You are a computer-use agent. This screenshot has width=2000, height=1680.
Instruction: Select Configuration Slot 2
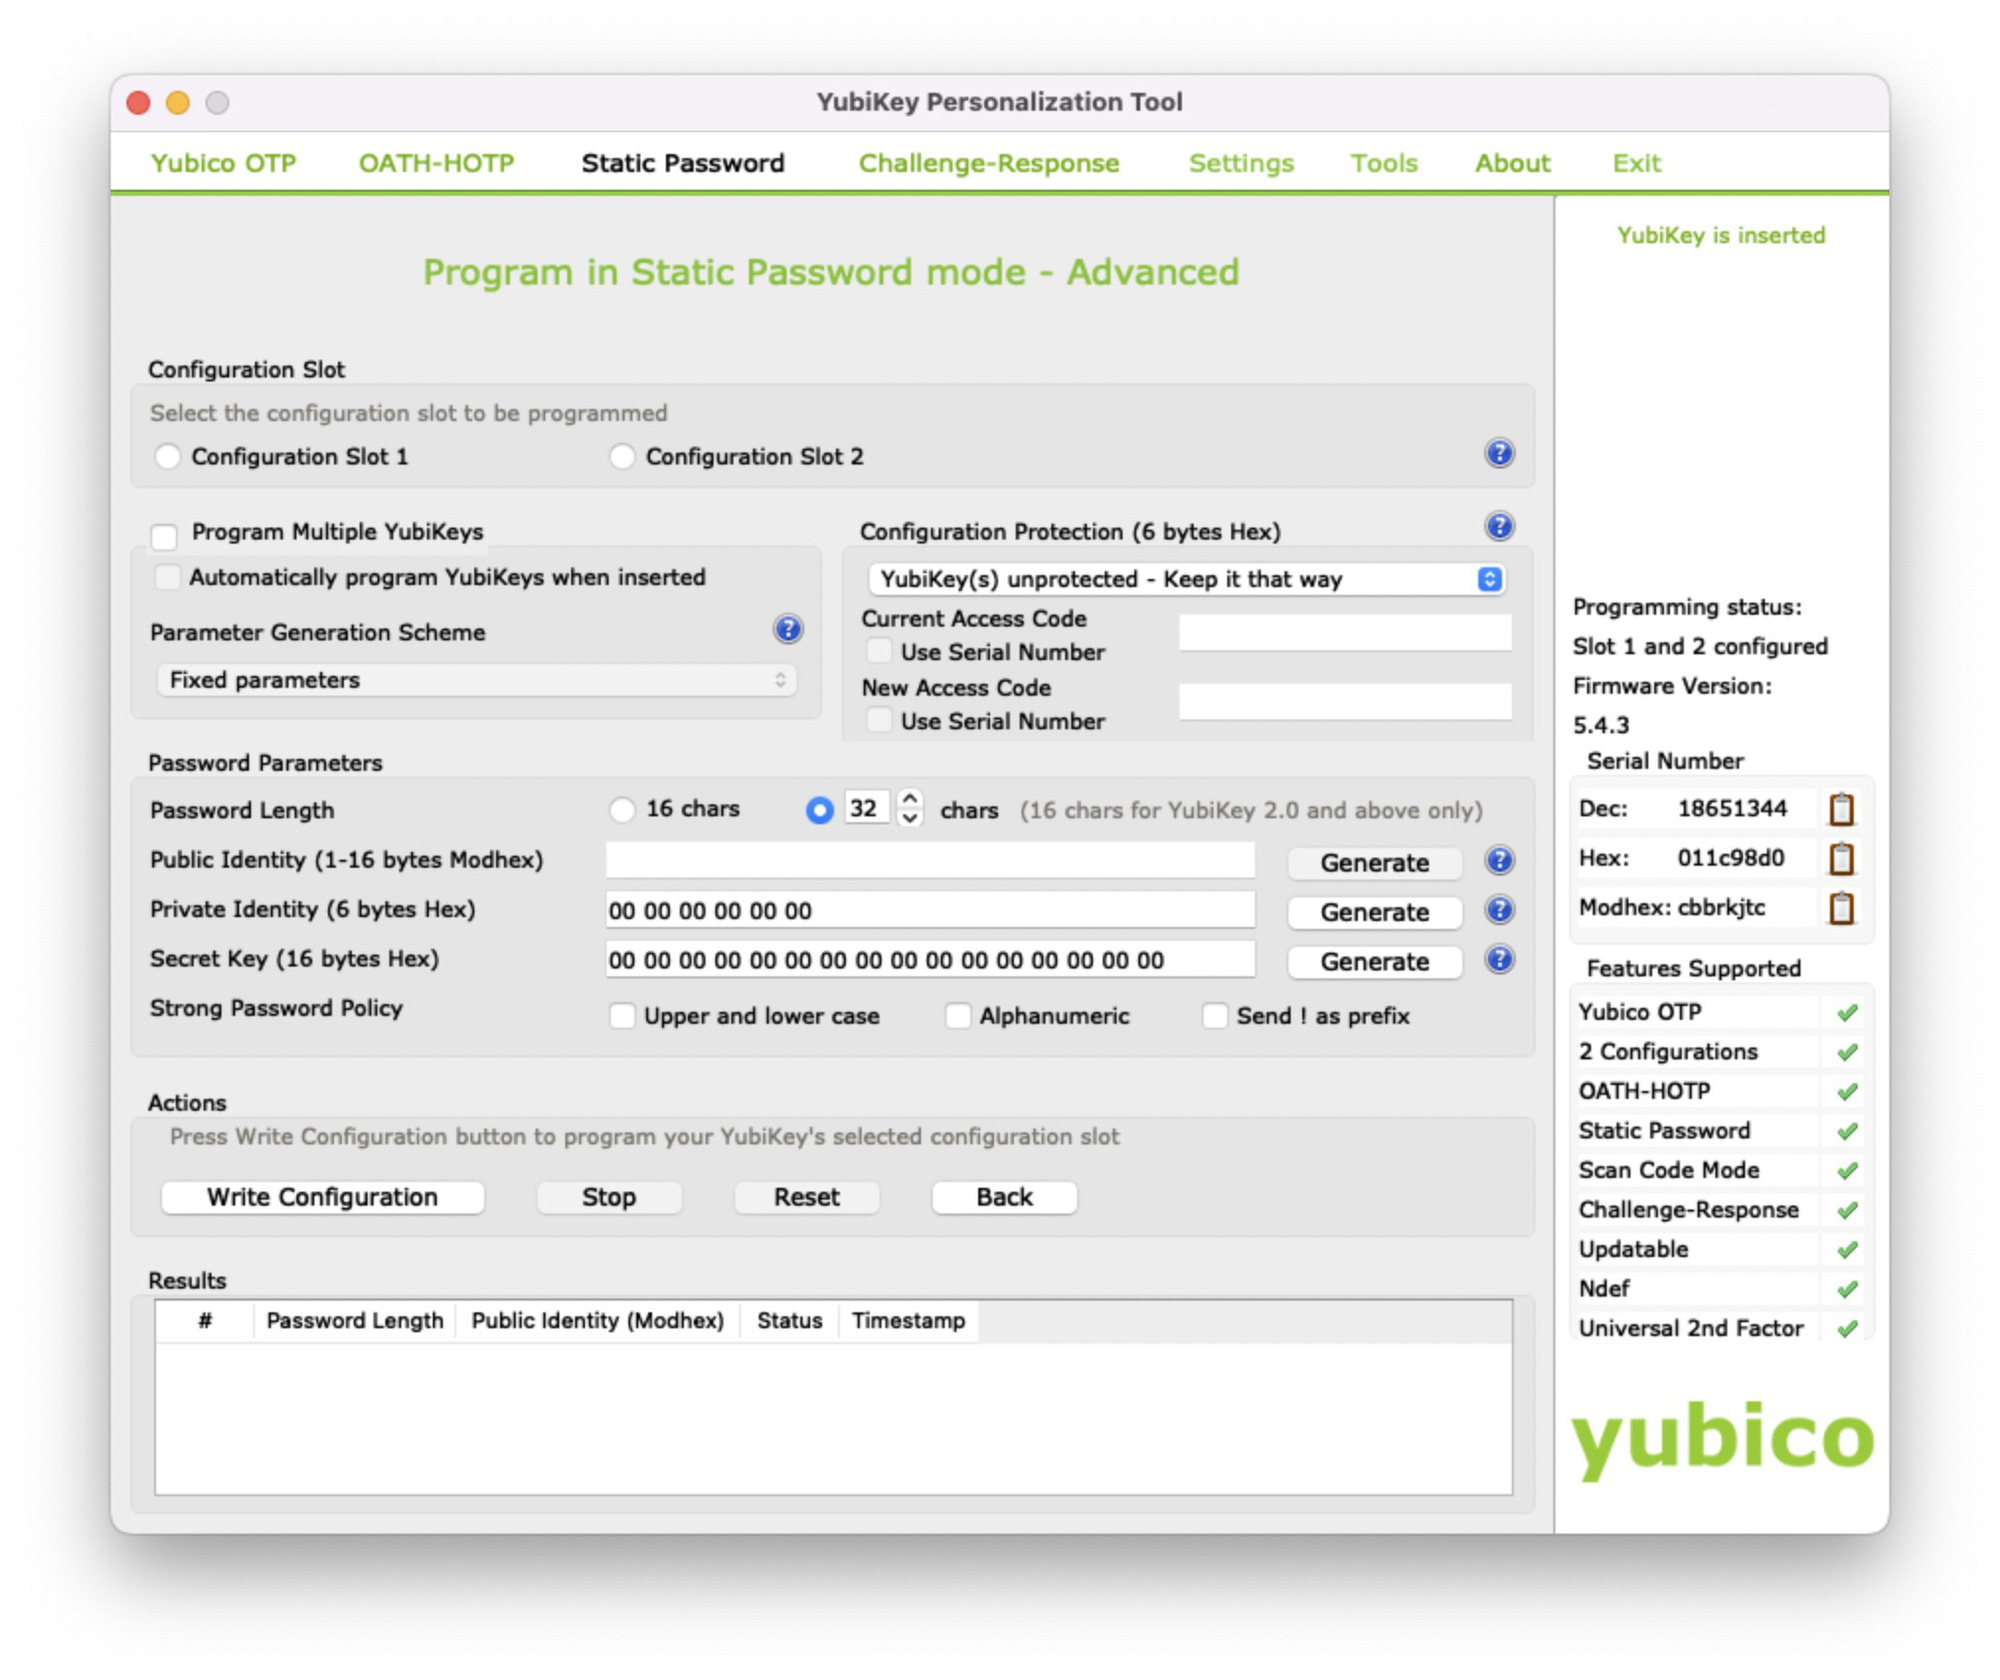[x=622, y=457]
